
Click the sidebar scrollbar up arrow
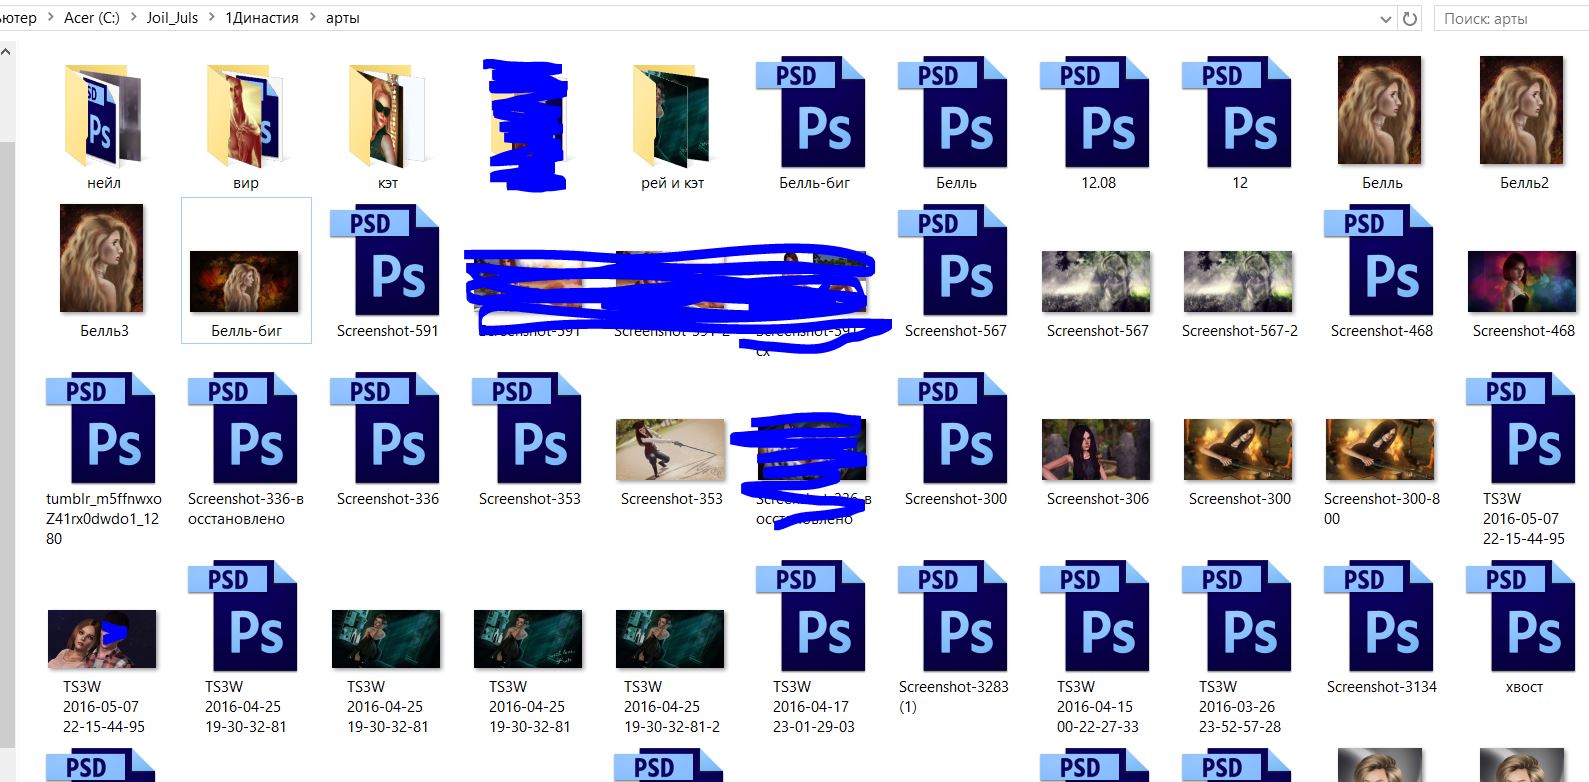(7, 51)
